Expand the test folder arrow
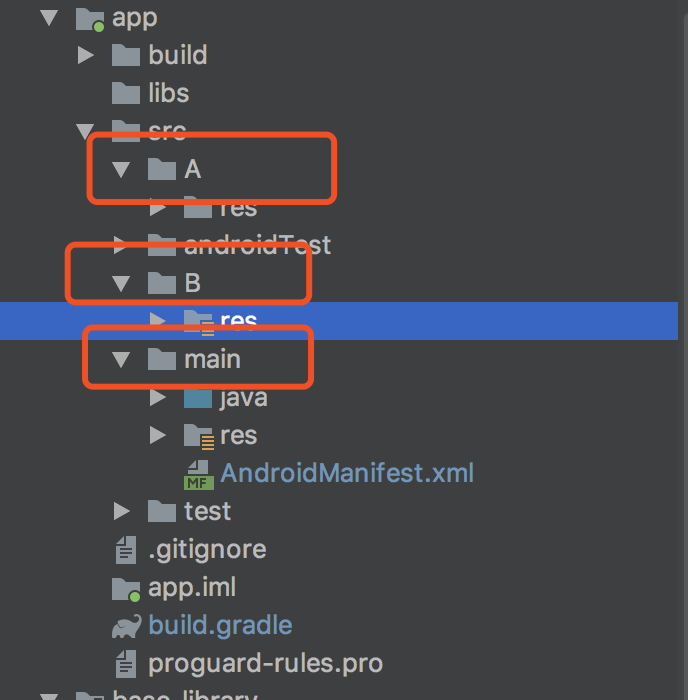688x700 pixels. click(121, 511)
